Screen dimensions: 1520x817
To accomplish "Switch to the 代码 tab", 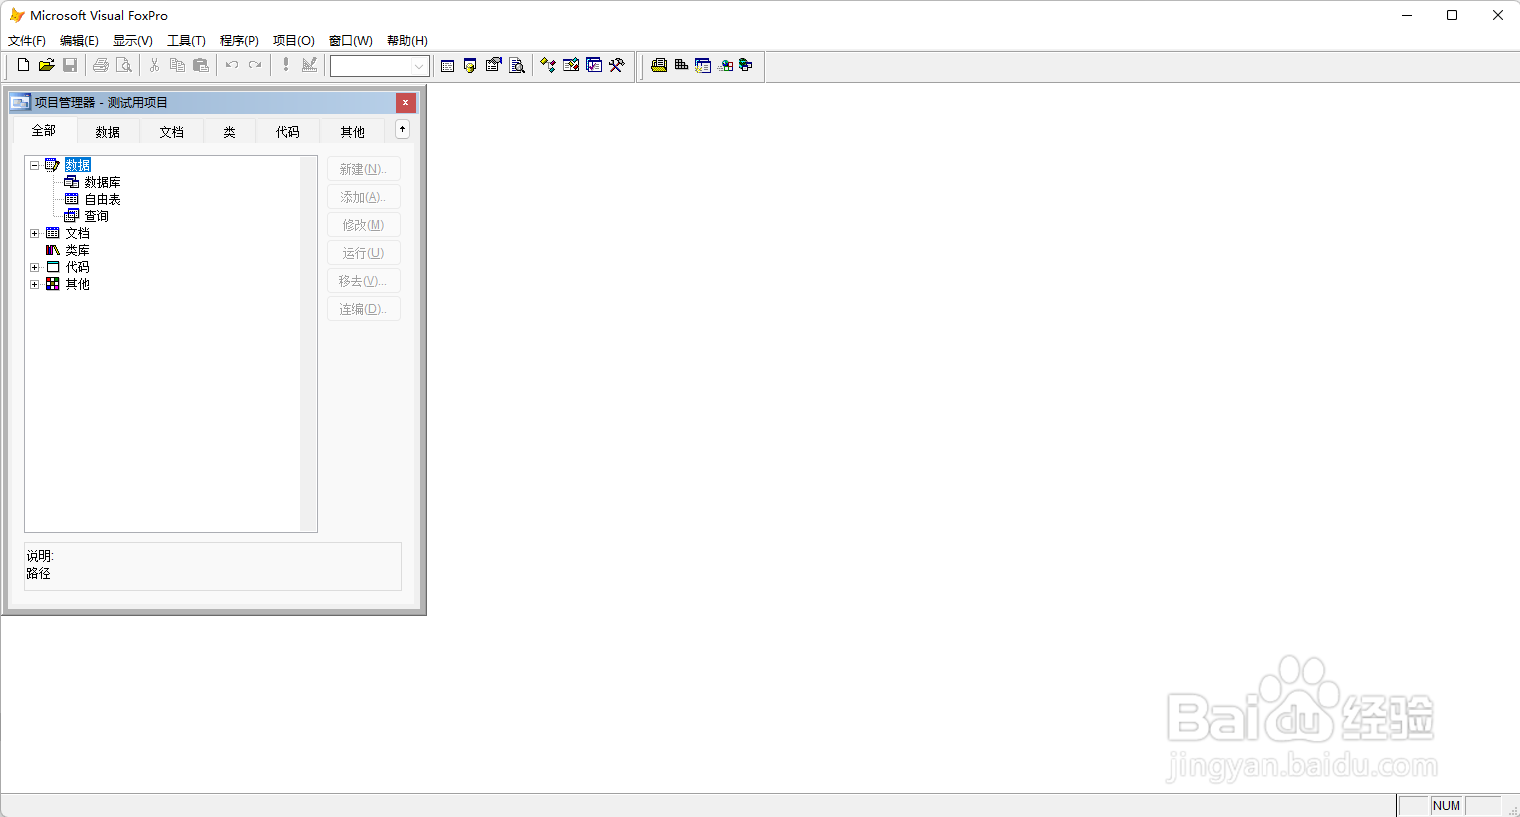I will (288, 132).
